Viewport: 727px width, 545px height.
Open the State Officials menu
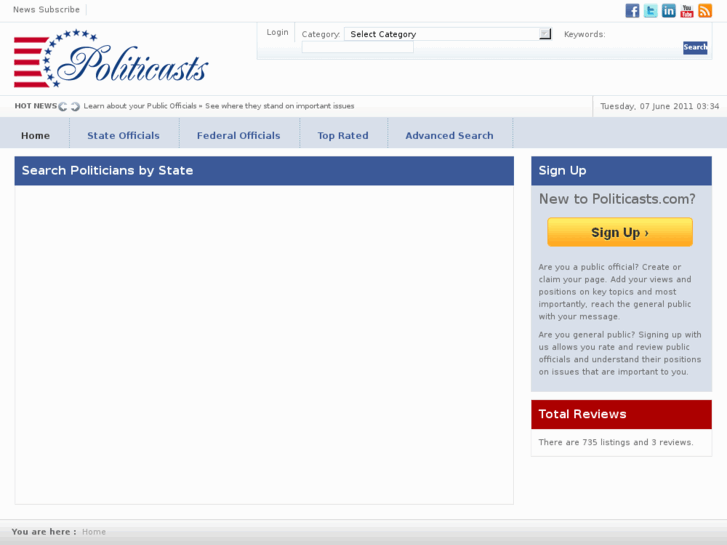pyautogui.click(x=123, y=135)
